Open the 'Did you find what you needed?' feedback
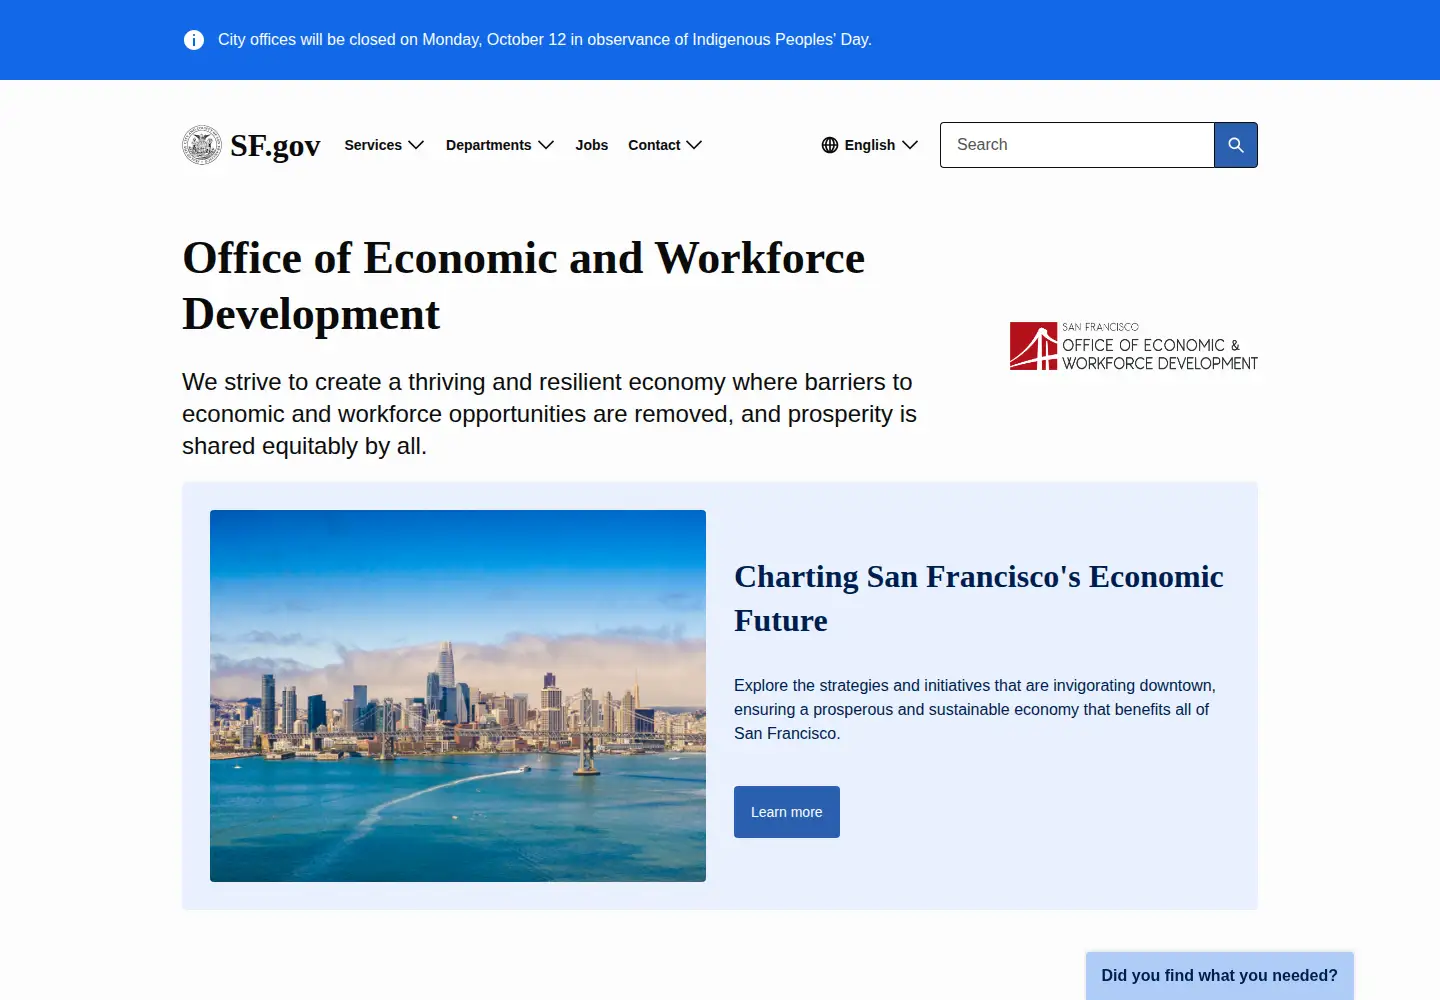Viewport: 1440px width, 1000px height. (x=1220, y=976)
